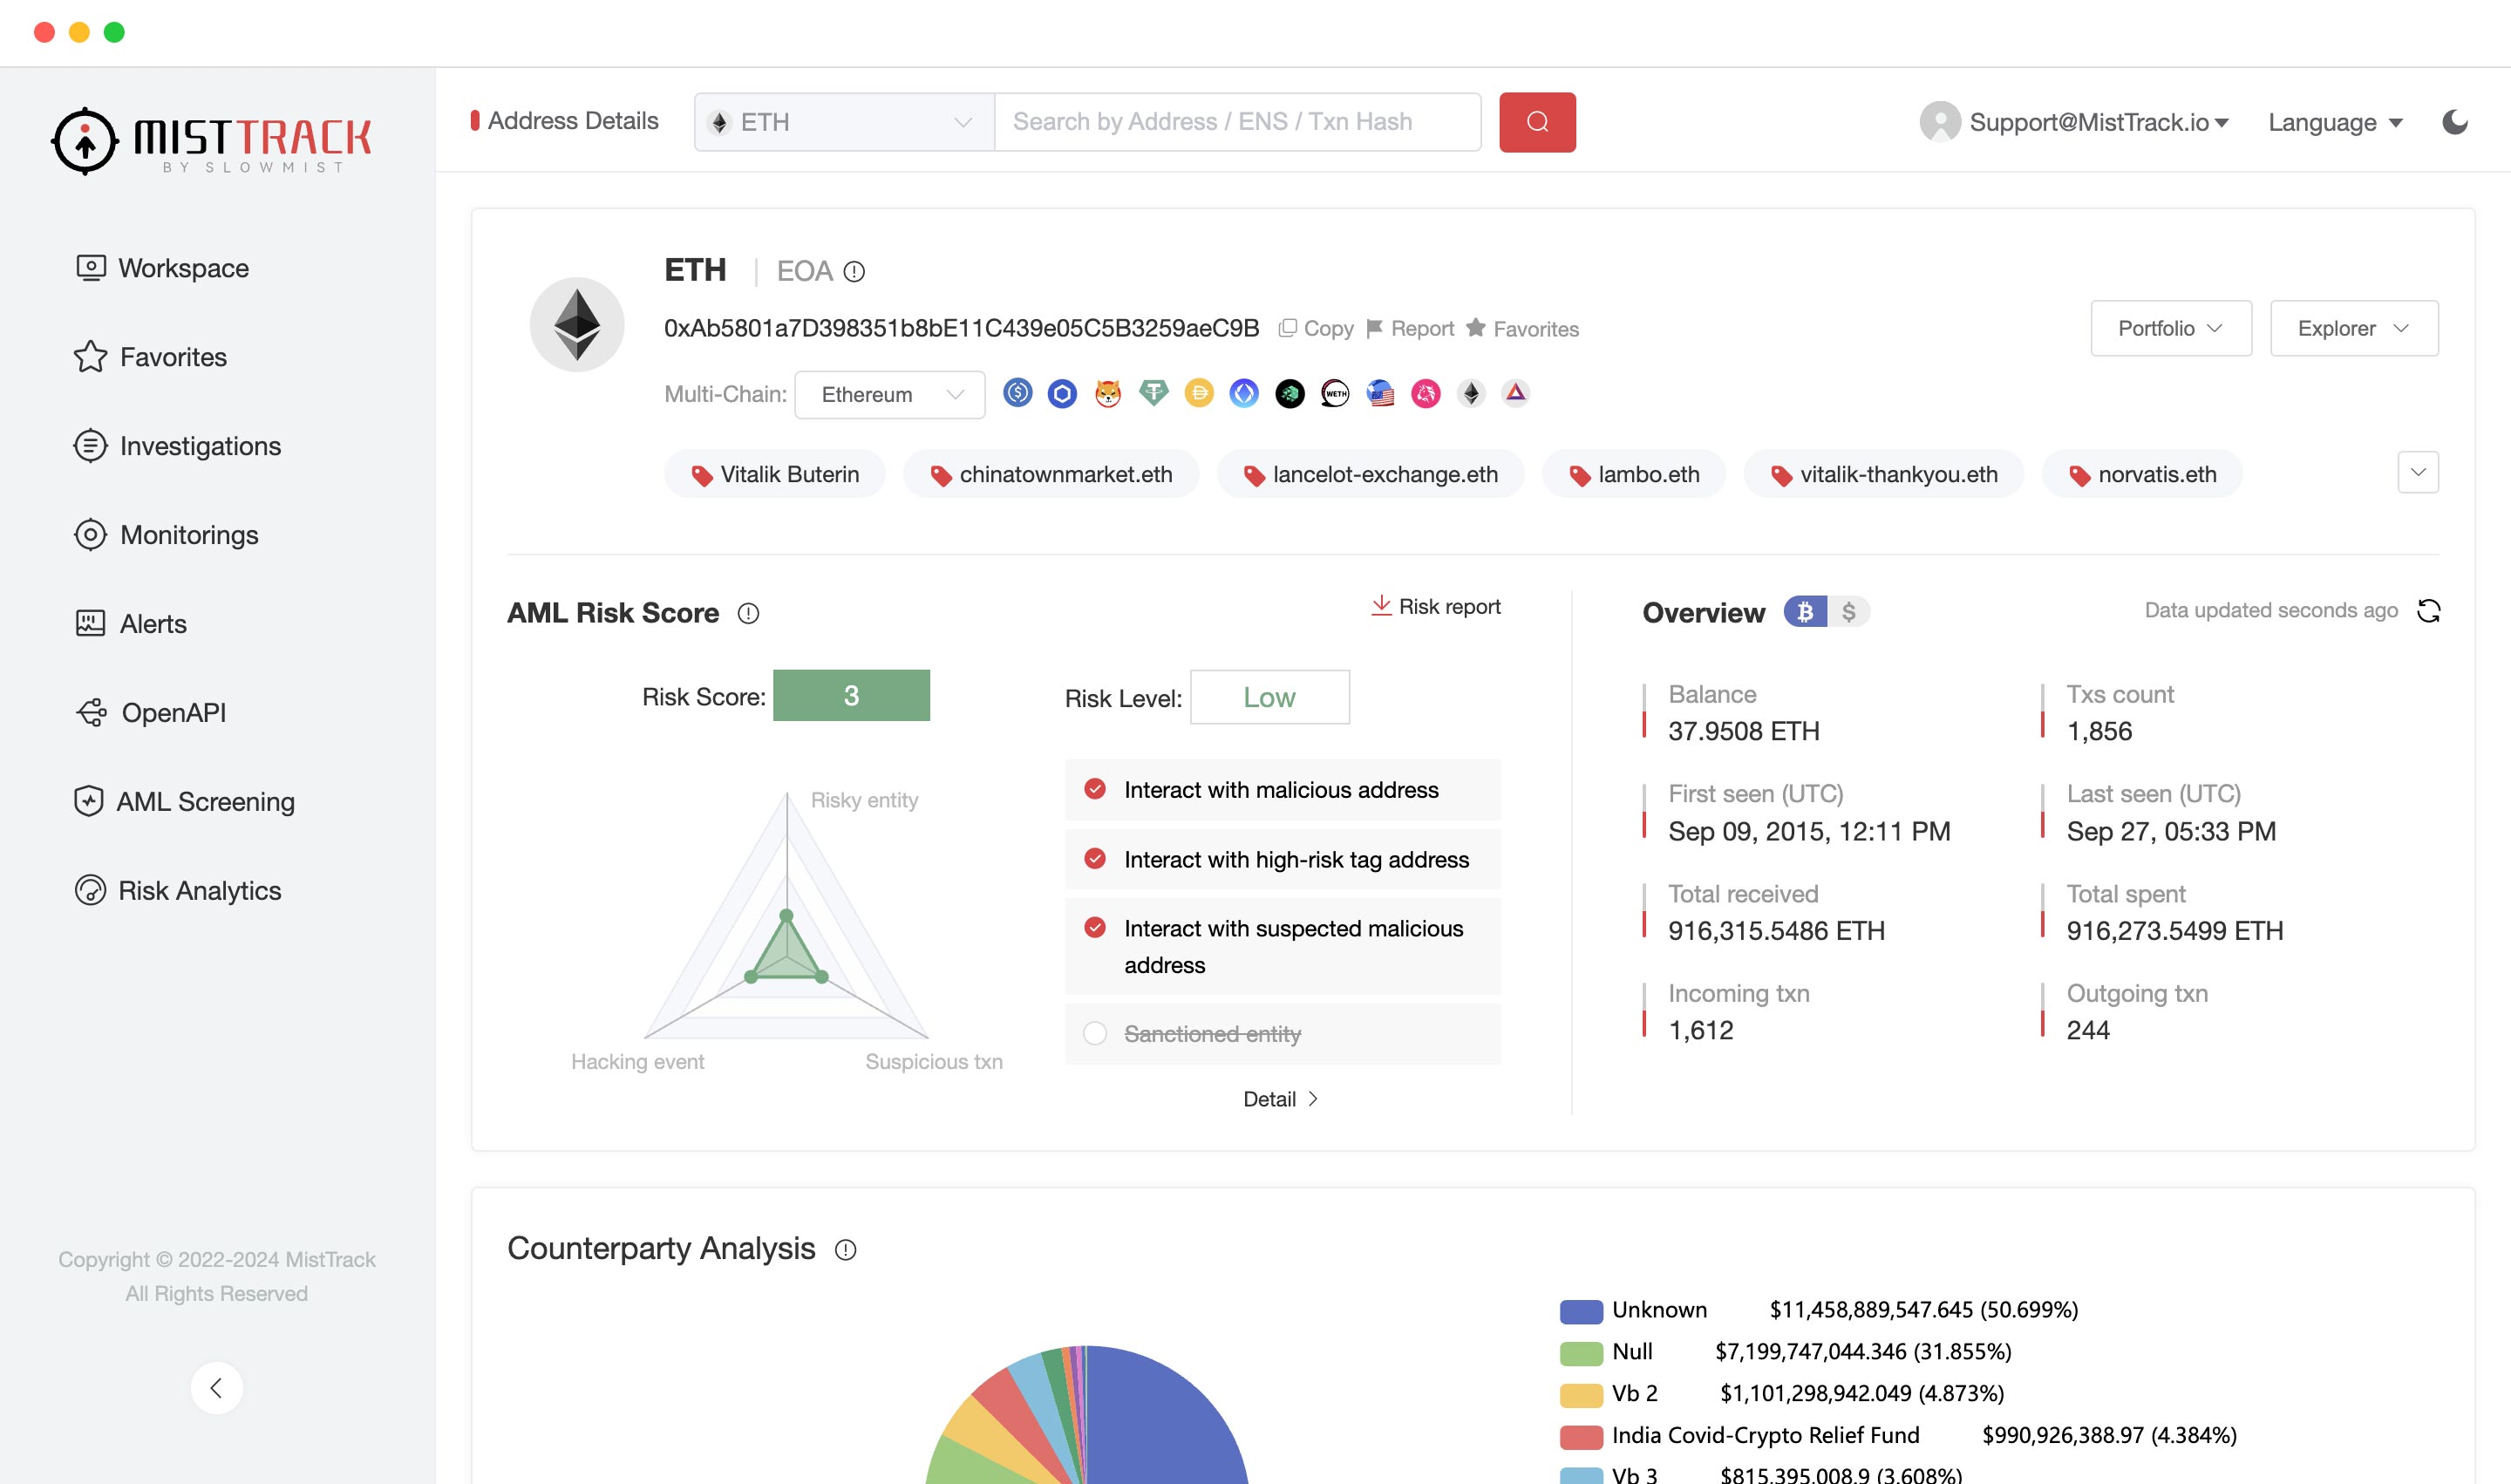
Task: Open the ETH chain selector dropdown
Action: click(x=844, y=122)
